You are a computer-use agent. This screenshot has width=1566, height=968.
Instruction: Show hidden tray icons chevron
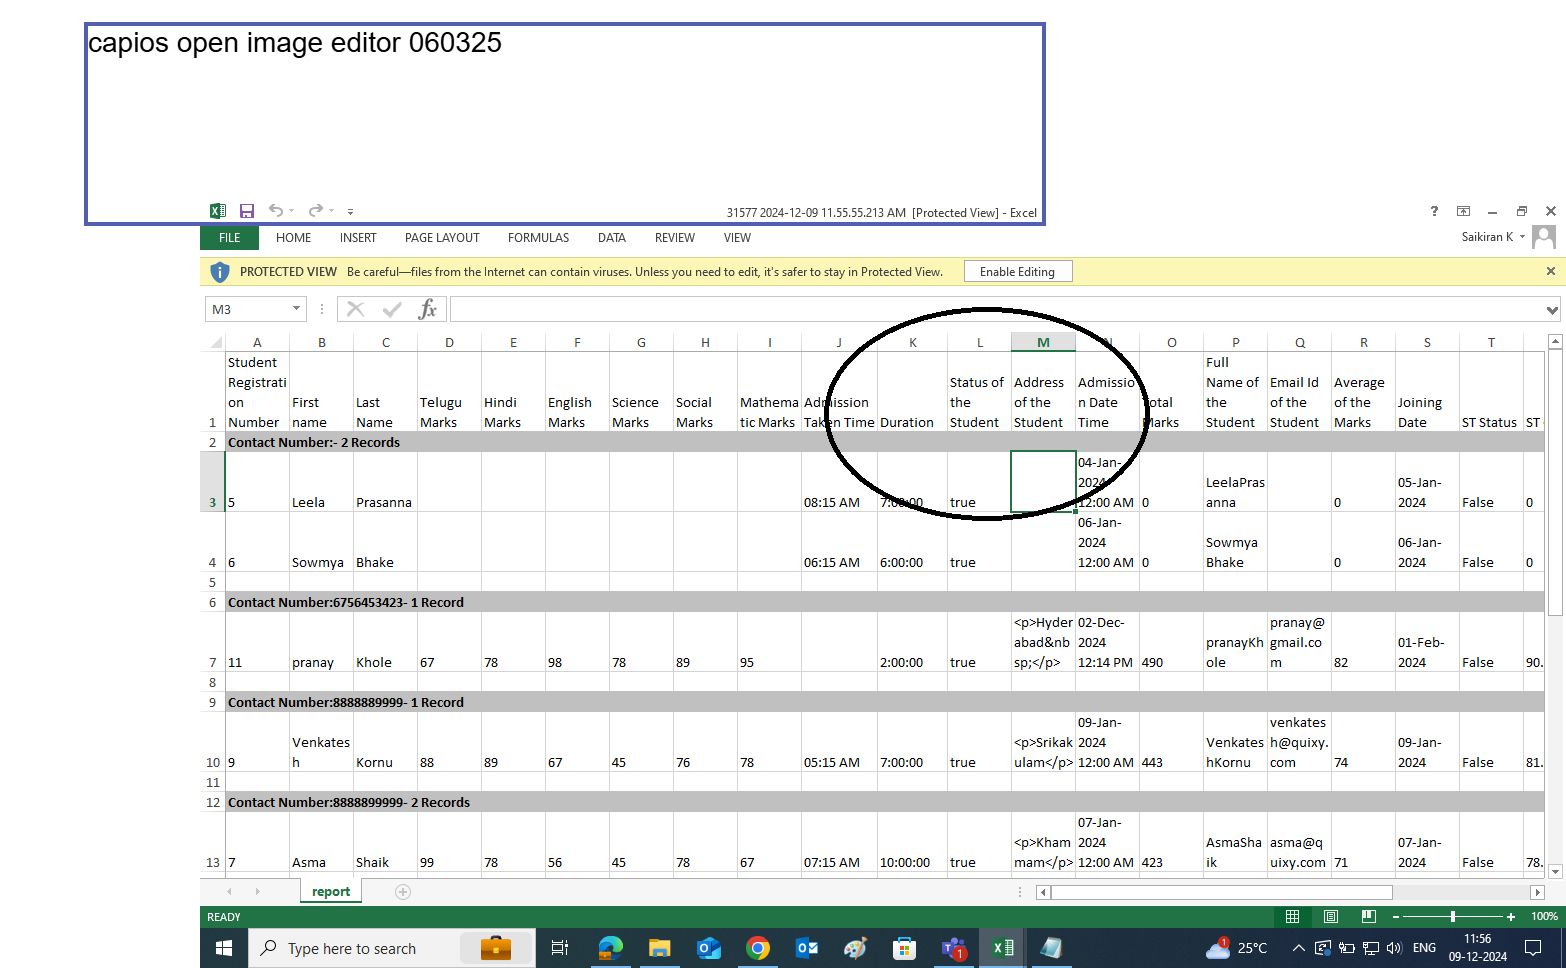[1298, 948]
